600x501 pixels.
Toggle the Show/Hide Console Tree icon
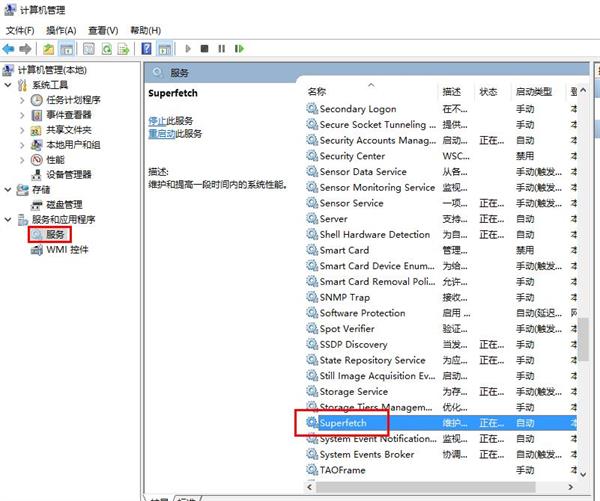click(x=67, y=49)
